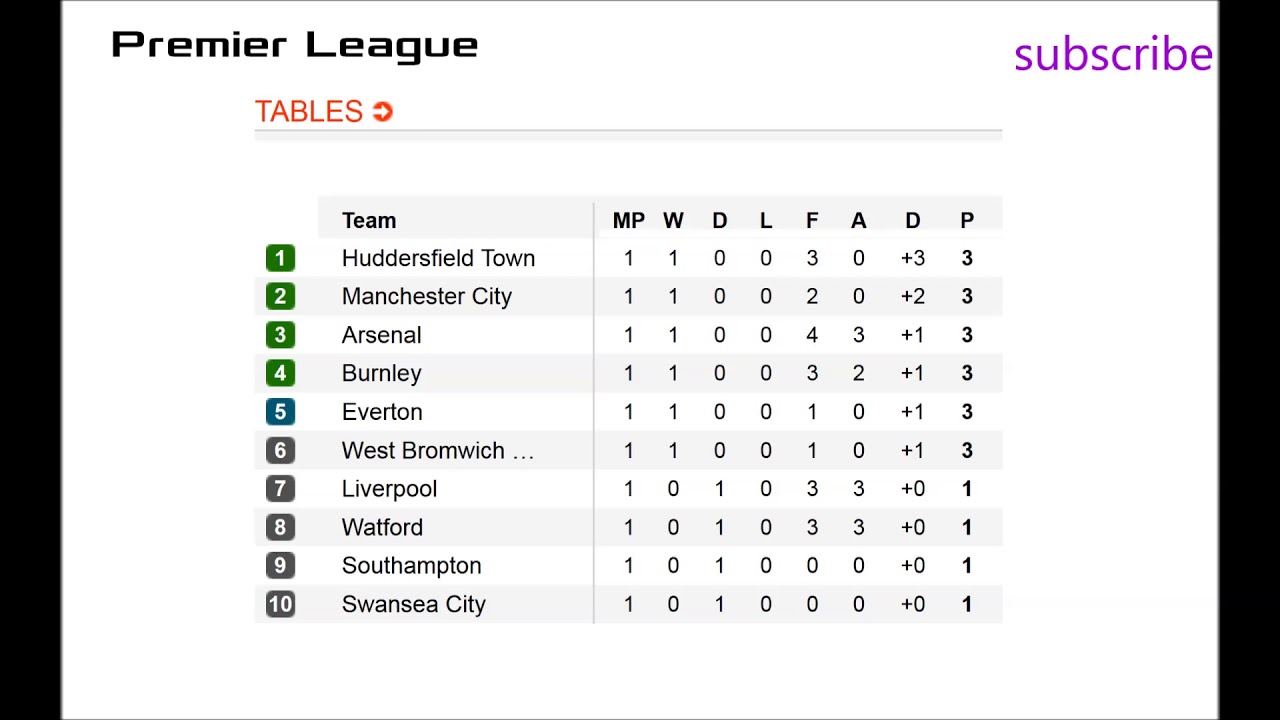This screenshot has width=1280, height=720.
Task: Select the Swansea City row name
Action: pyautogui.click(x=413, y=604)
